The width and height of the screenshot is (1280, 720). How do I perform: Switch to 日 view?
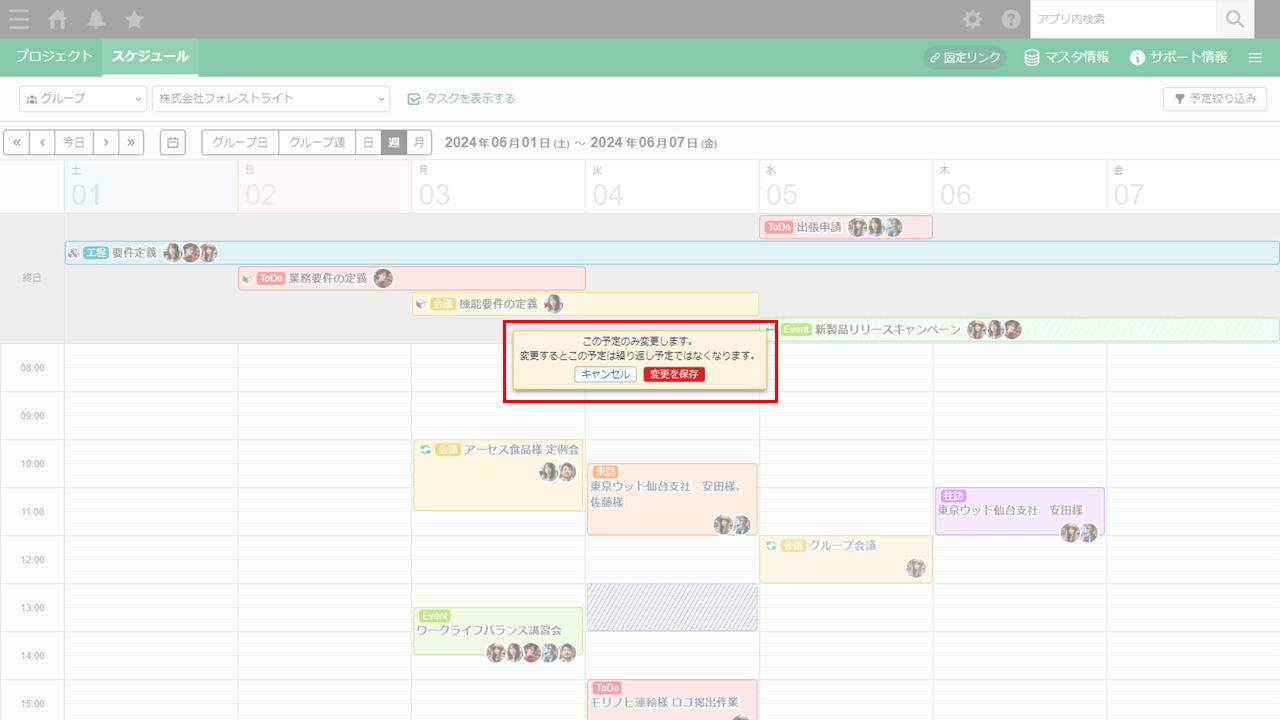click(x=368, y=142)
